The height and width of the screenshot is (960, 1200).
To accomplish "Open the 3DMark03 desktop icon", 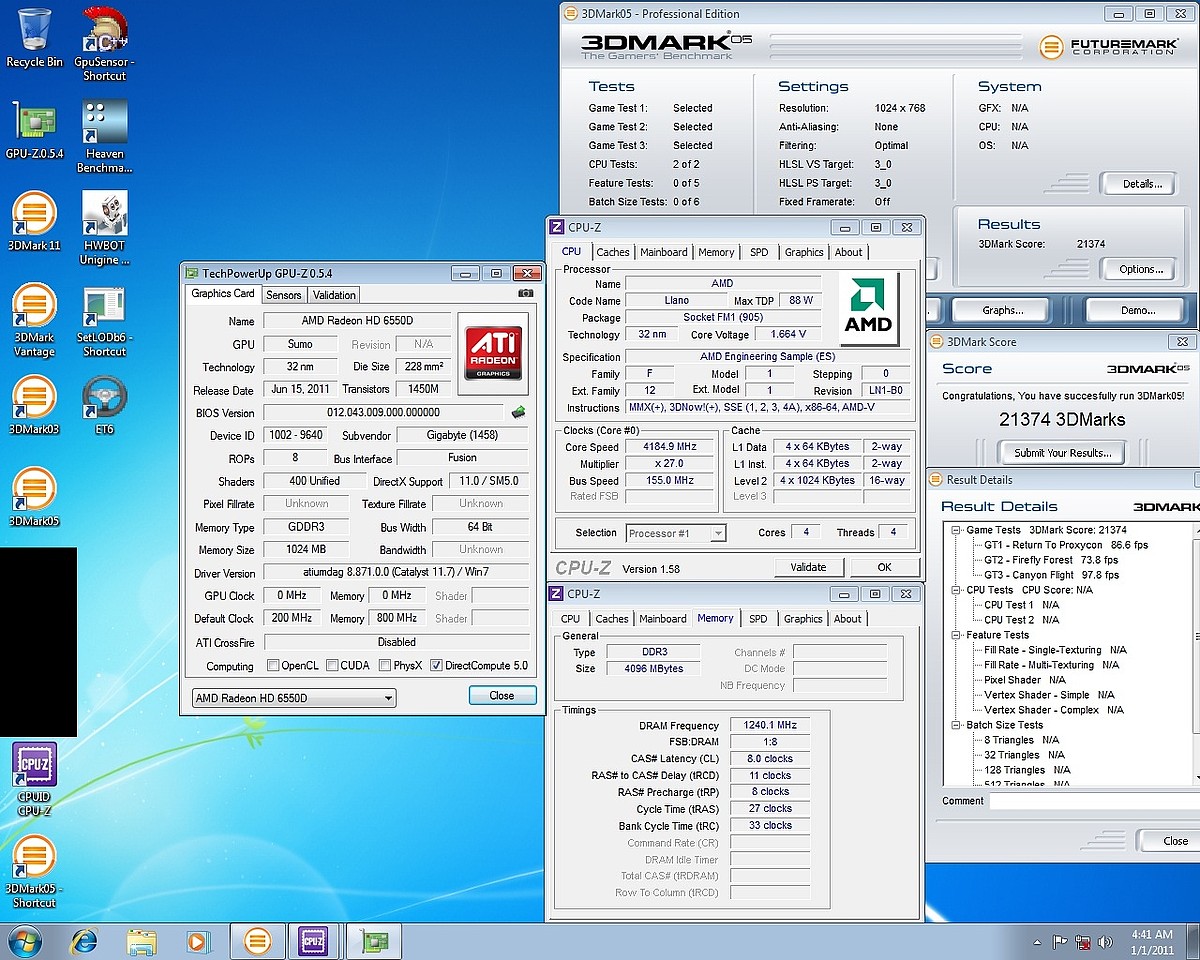I will coord(34,406).
